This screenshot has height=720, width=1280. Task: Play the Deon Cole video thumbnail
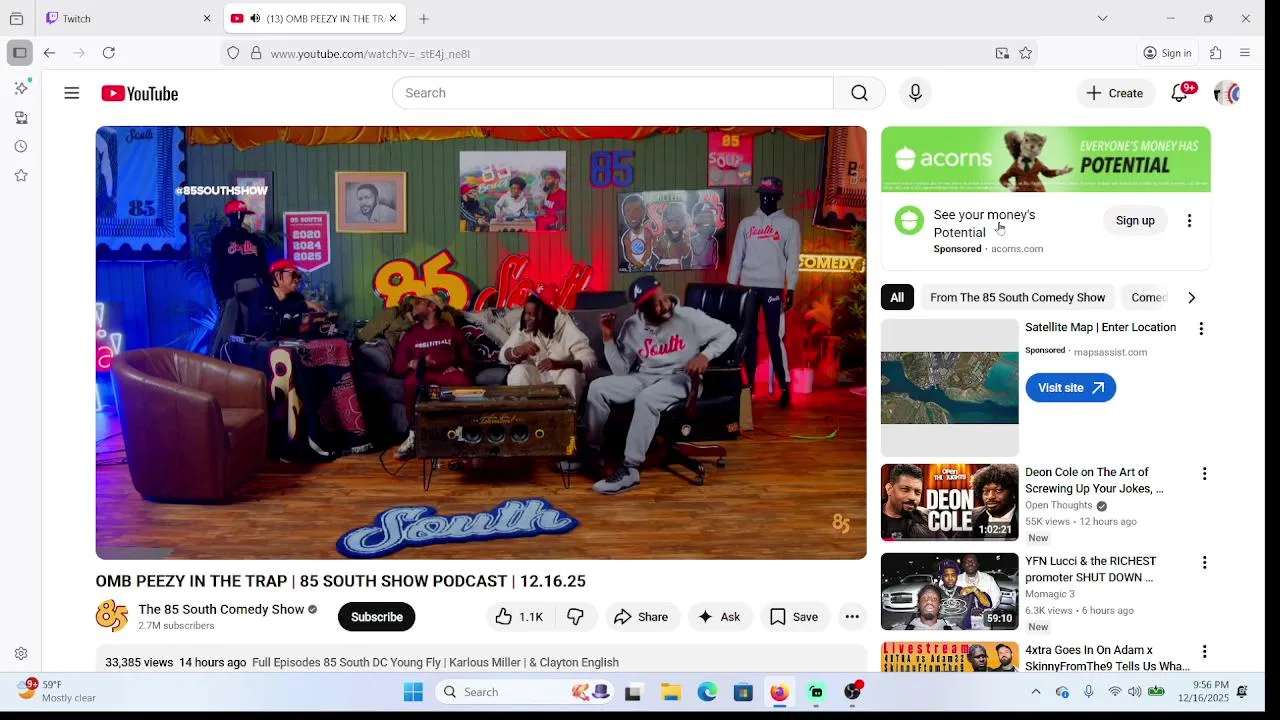(x=949, y=501)
